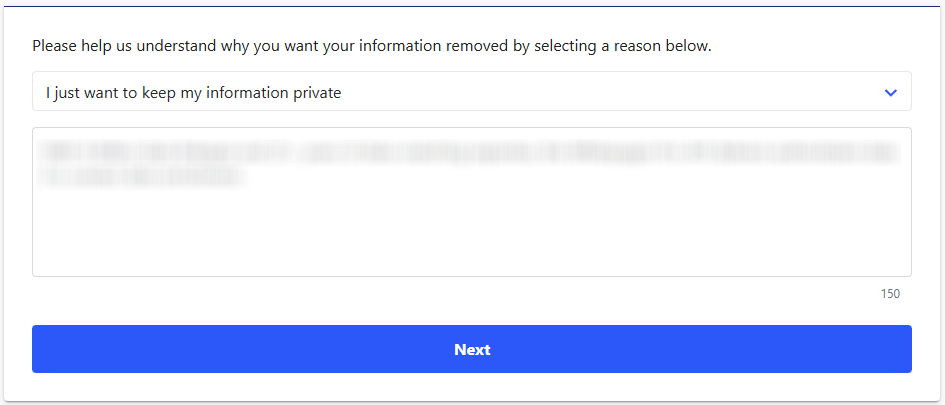Click the 150 character counter
This screenshot has width=945, height=405.
[x=890, y=294]
